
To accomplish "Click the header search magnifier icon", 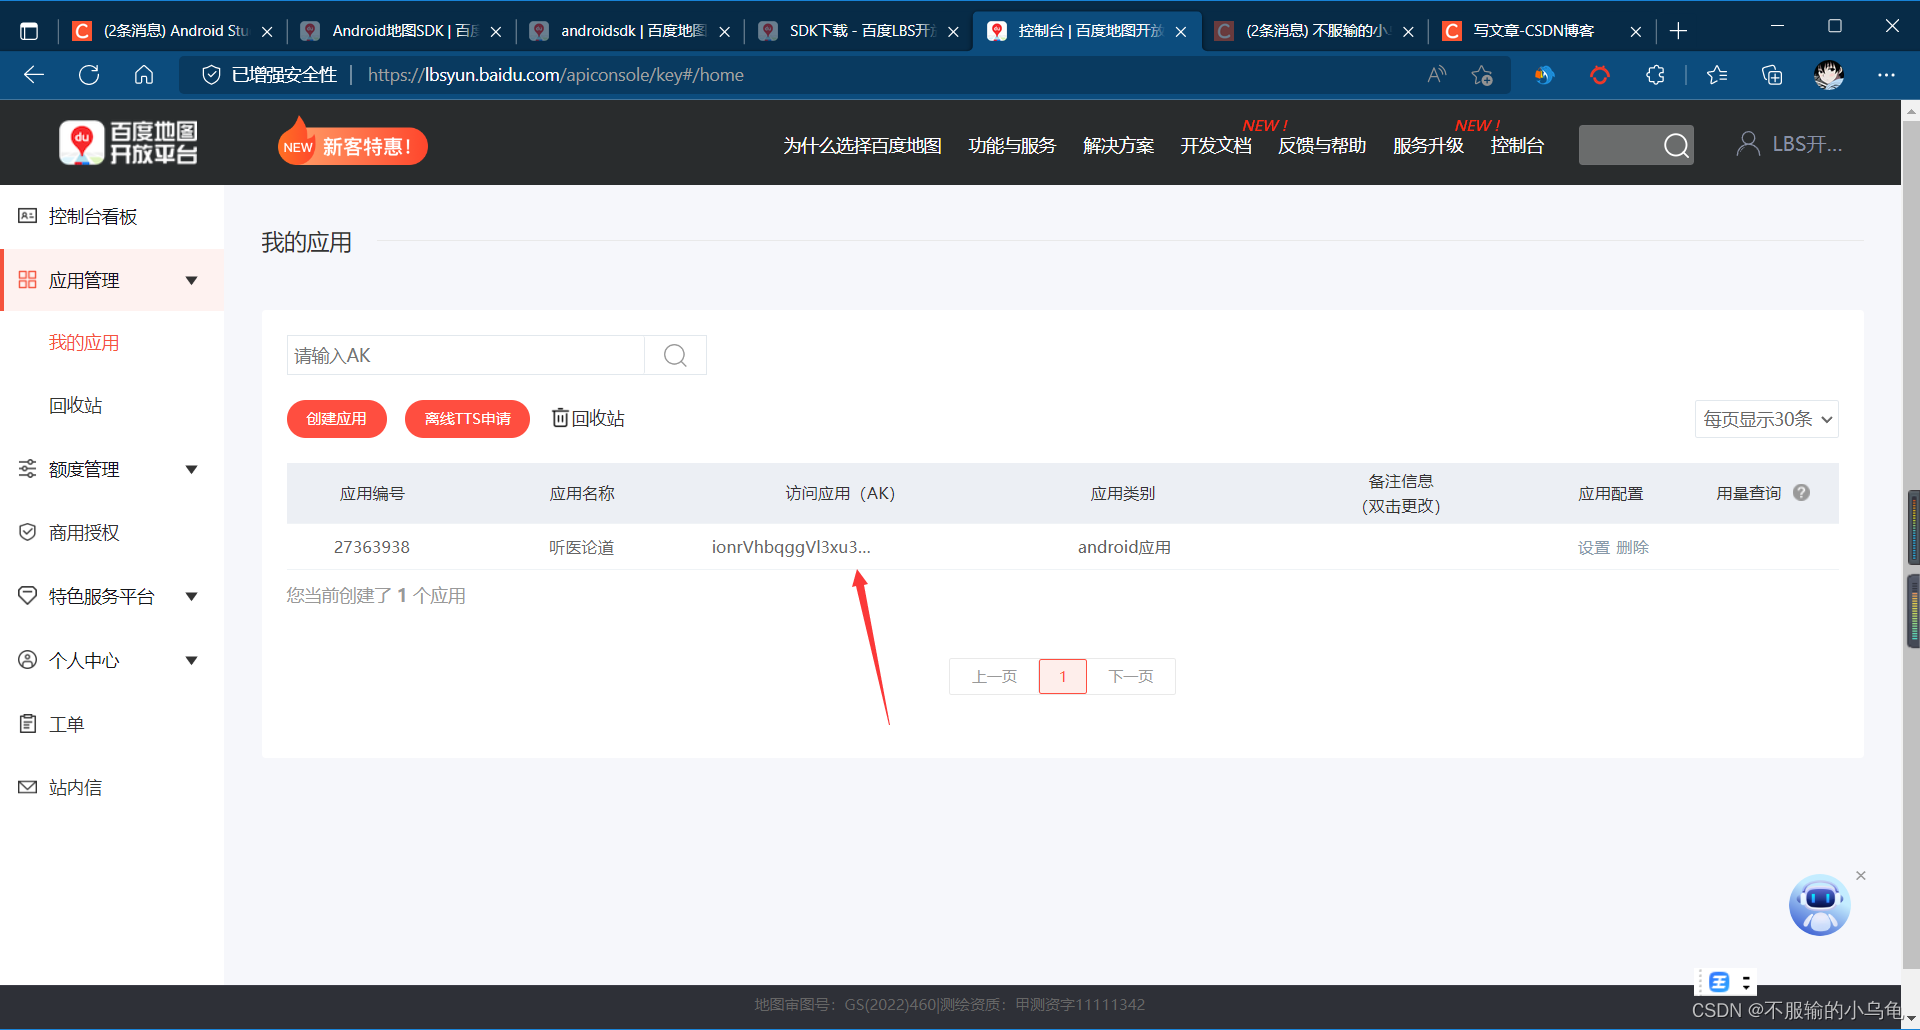I will (1676, 146).
